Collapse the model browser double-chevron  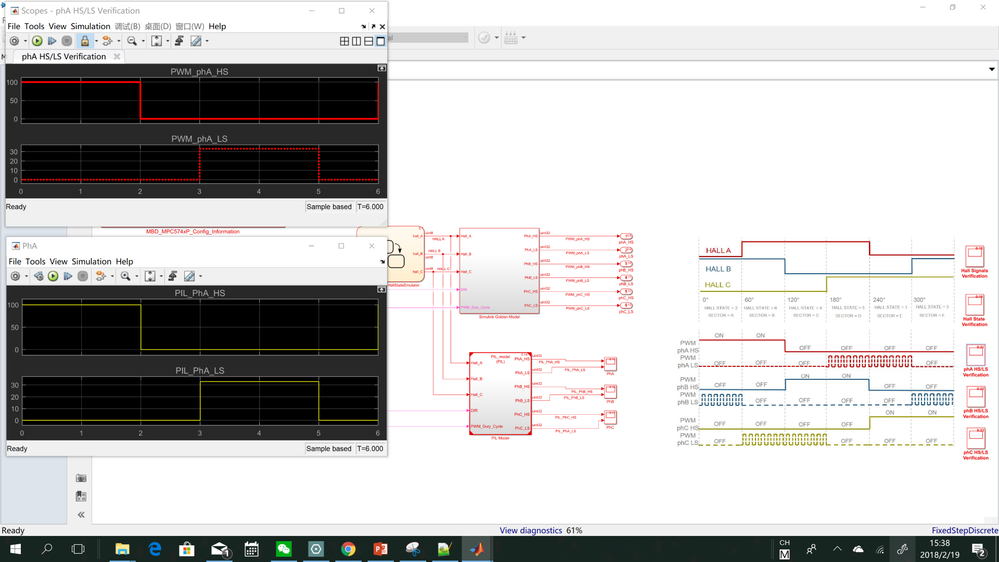(81, 515)
